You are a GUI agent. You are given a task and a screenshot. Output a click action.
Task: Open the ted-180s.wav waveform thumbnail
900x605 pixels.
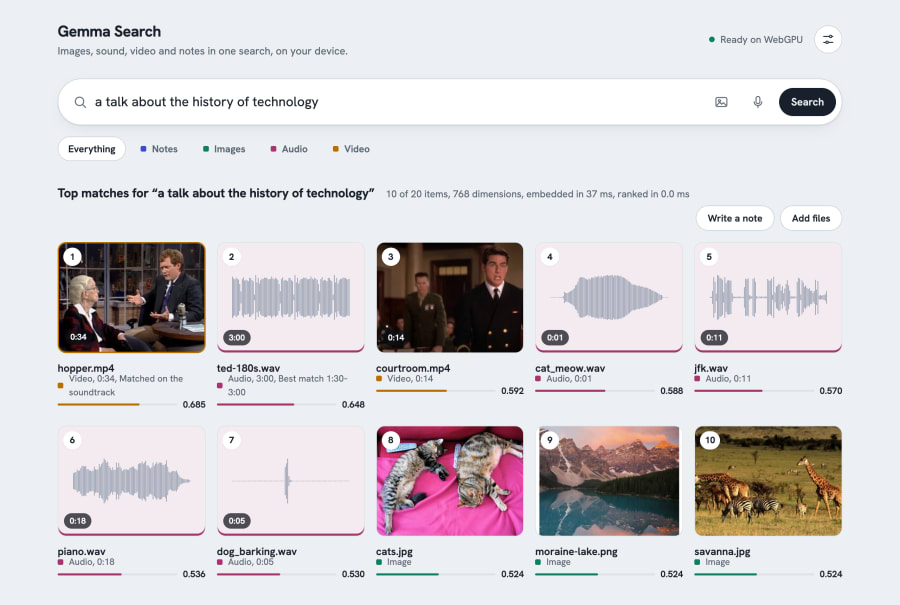[x=290, y=297]
